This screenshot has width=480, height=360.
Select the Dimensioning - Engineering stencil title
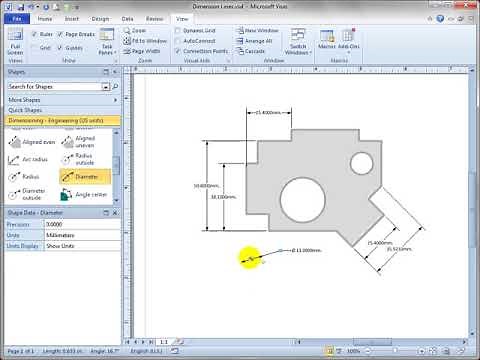click(x=63, y=120)
